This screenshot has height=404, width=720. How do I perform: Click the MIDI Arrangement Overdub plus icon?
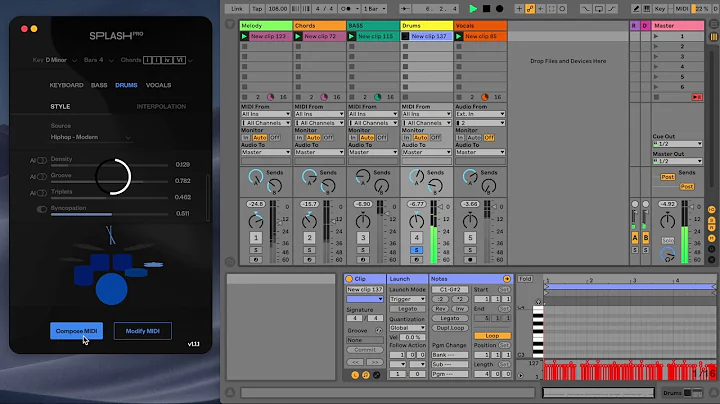[519, 9]
